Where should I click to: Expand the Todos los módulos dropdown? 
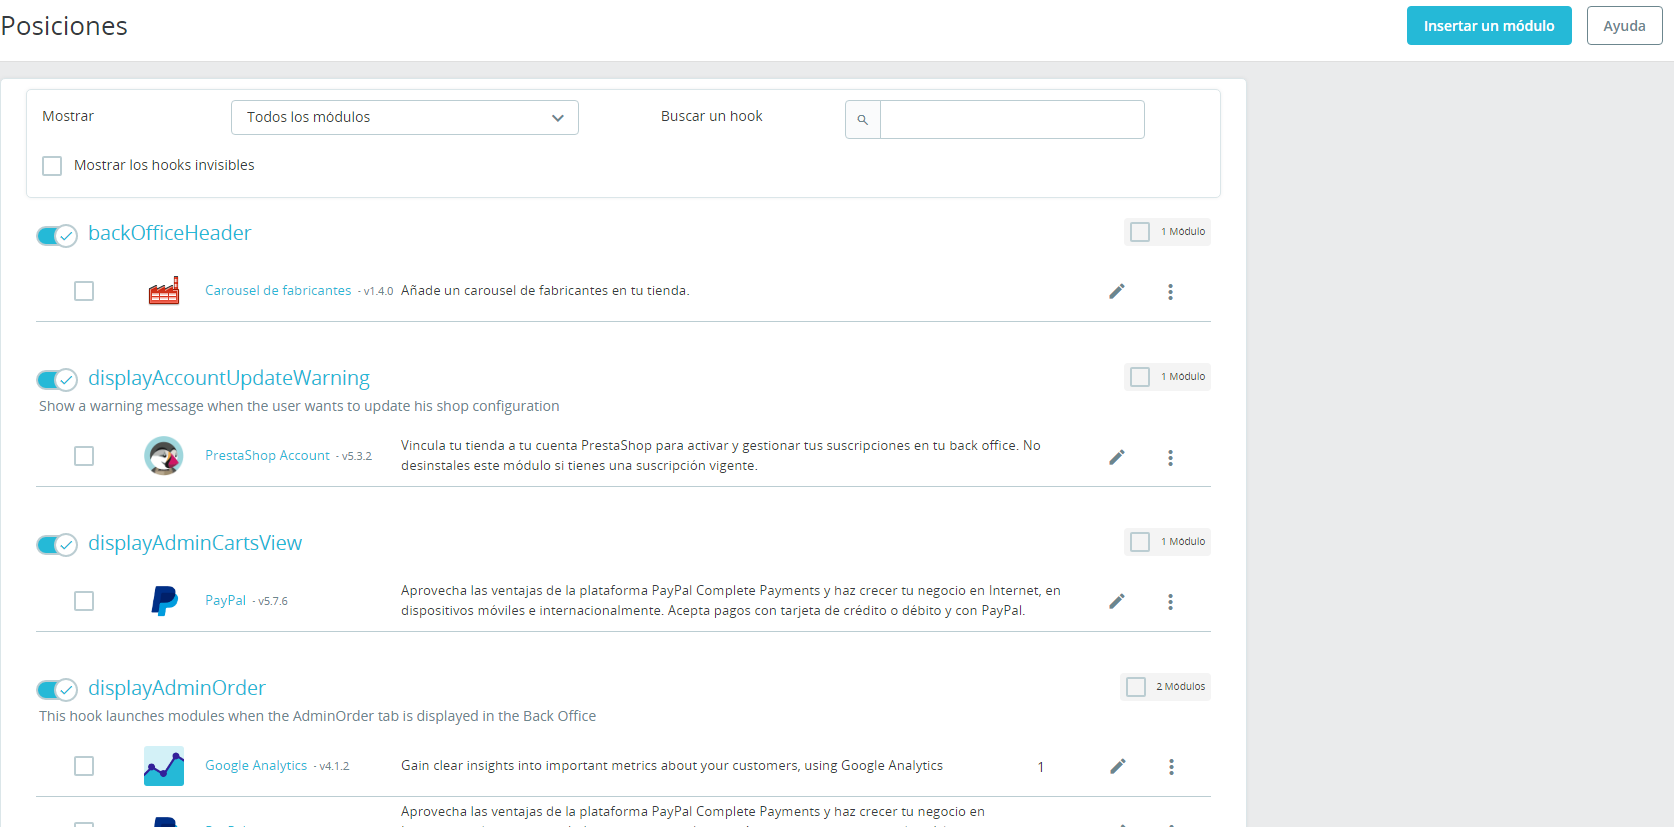(405, 117)
